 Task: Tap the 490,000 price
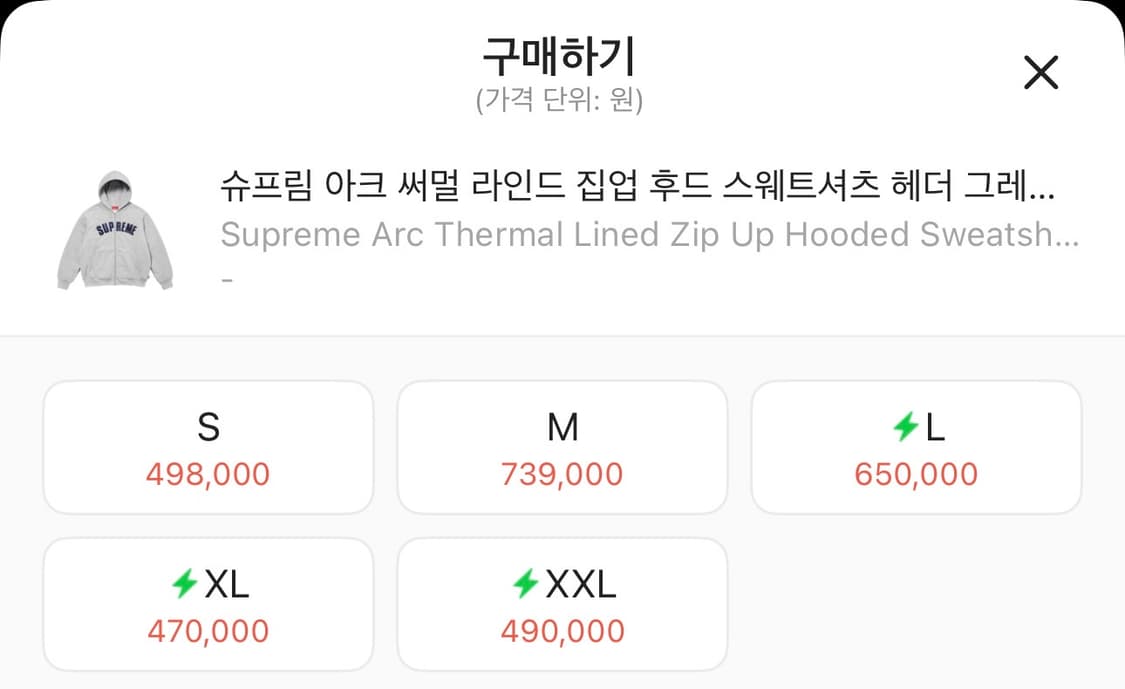[562, 631]
